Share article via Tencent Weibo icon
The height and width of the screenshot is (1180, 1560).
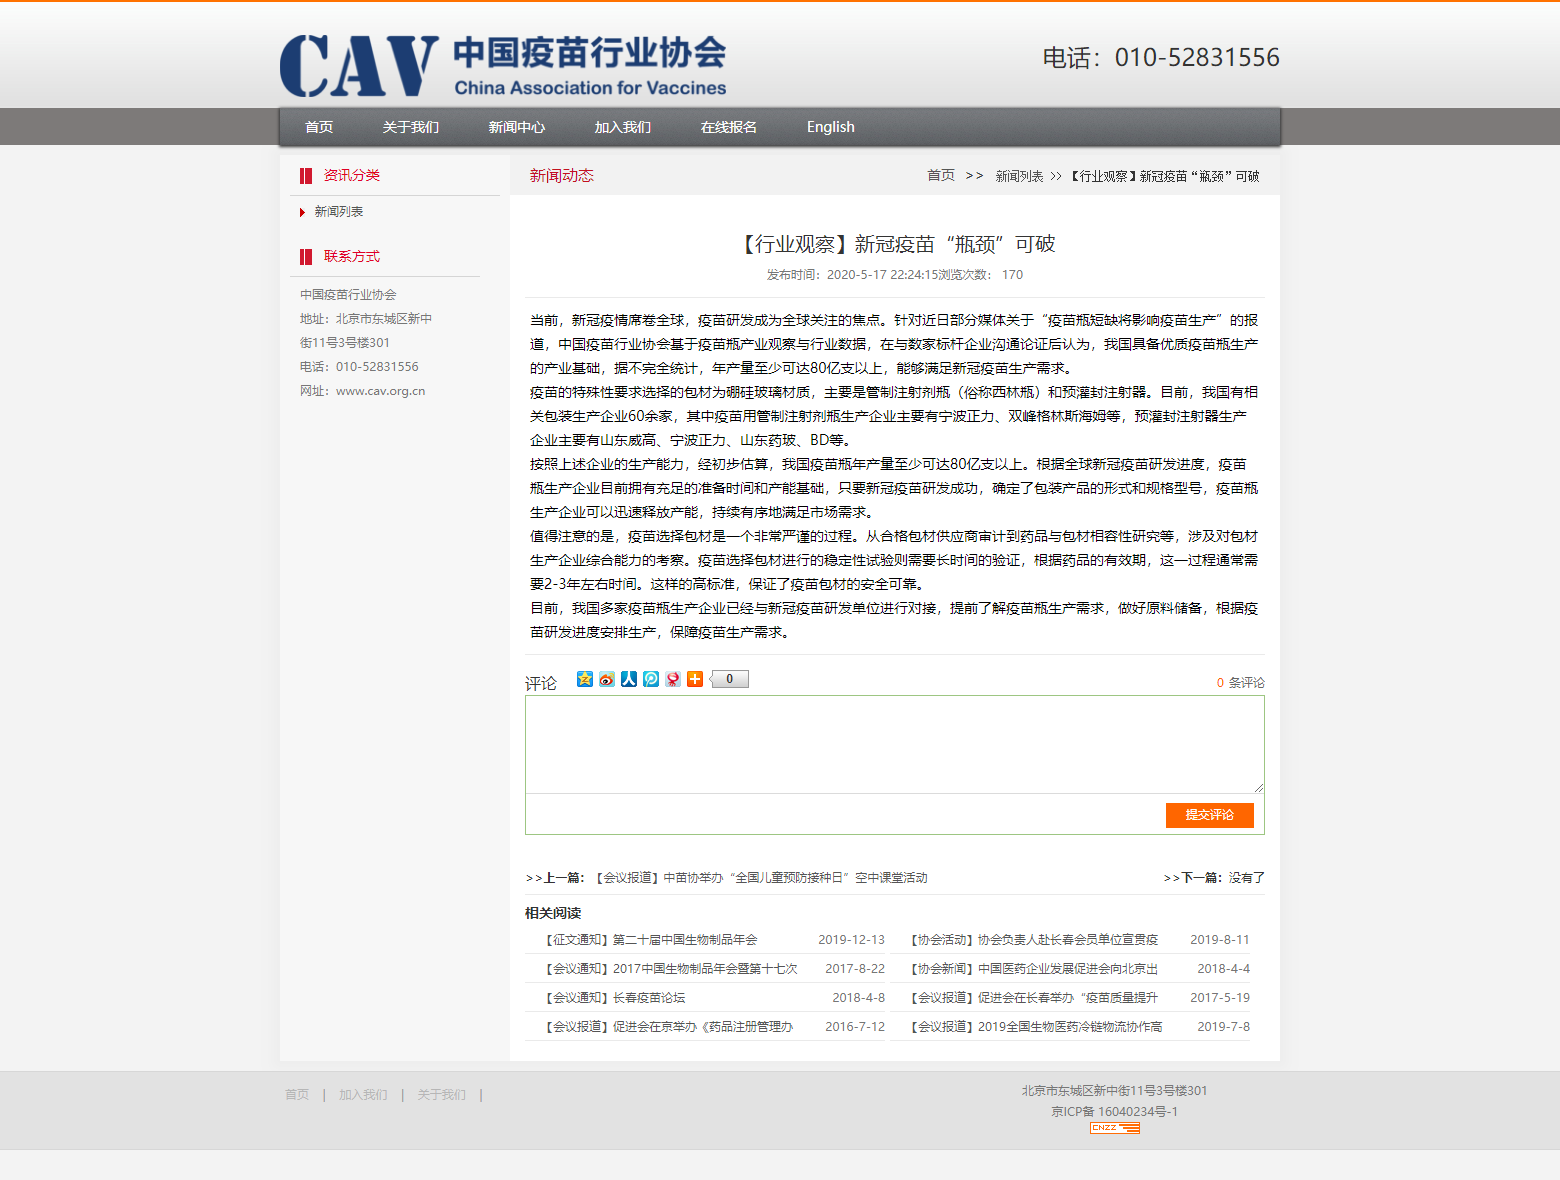coord(651,679)
